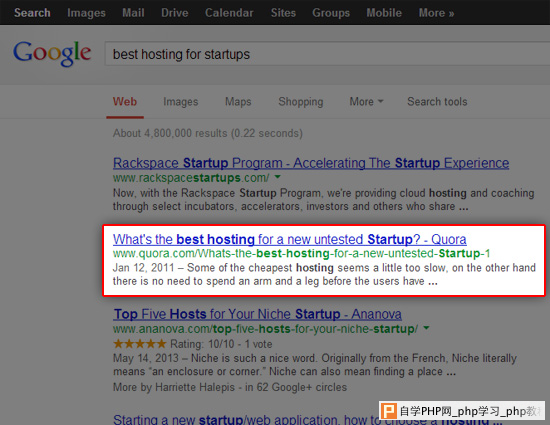Click the 'More by Harriette Halepis' link
This screenshot has width=550, height=425.
pyautogui.click(x=174, y=387)
